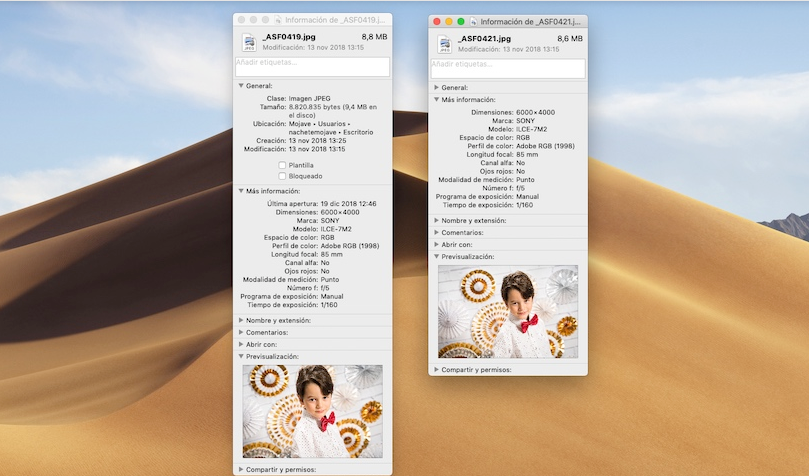Expand Compartir y permisos in _ASF0419.jpg window
Viewport: 809px width, 476px height.
(241, 469)
